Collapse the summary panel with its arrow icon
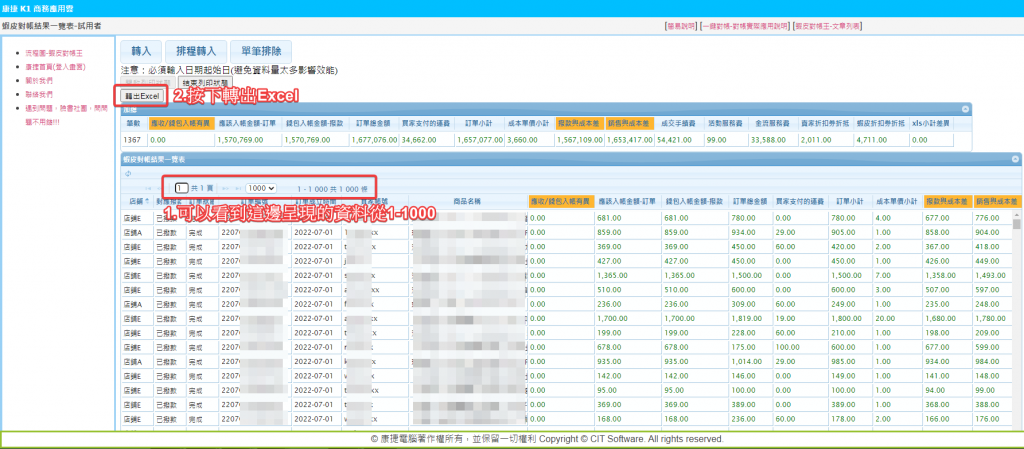The width and height of the screenshot is (1024, 449). [x=965, y=109]
